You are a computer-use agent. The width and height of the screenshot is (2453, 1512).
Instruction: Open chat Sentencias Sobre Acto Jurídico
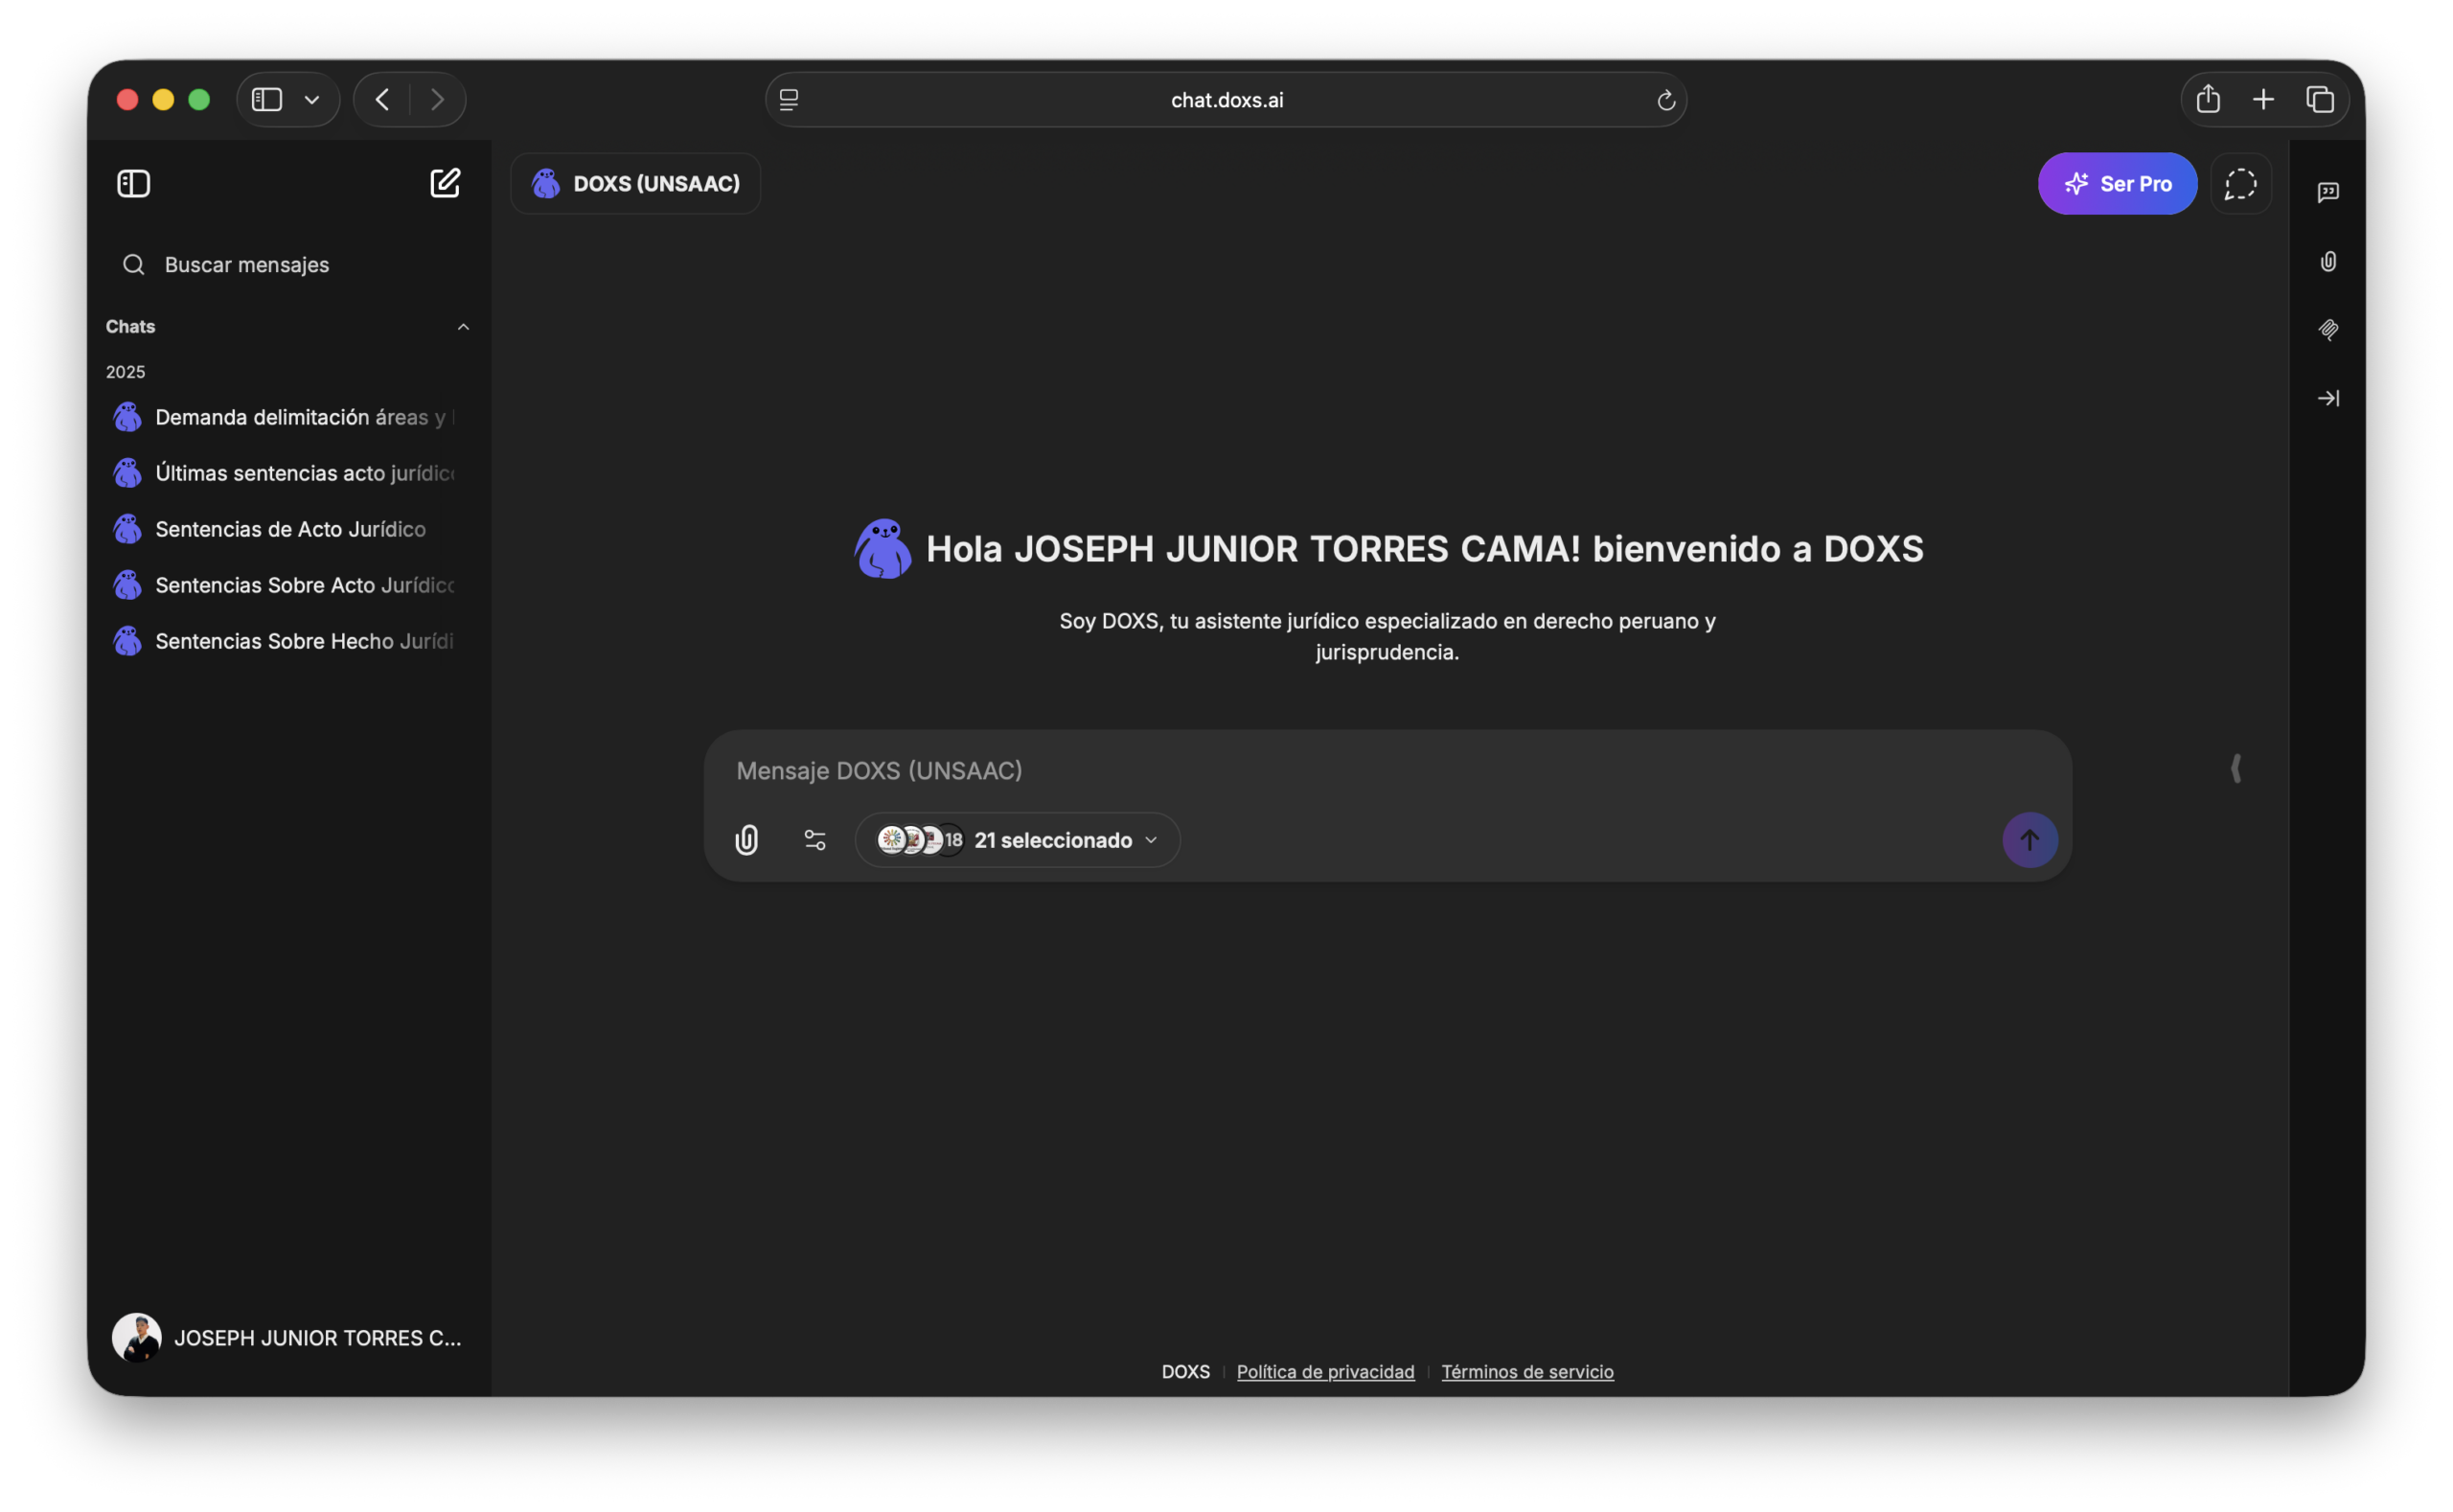(288, 585)
